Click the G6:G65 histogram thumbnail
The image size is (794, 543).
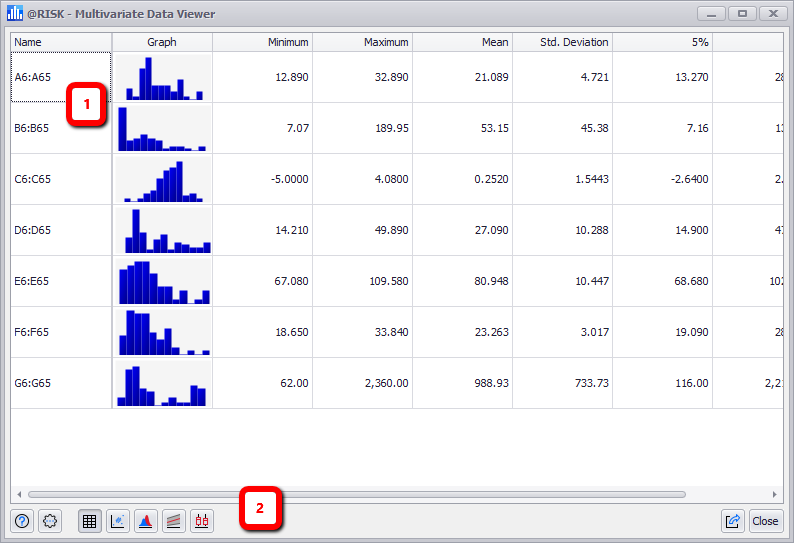(x=162, y=383)
